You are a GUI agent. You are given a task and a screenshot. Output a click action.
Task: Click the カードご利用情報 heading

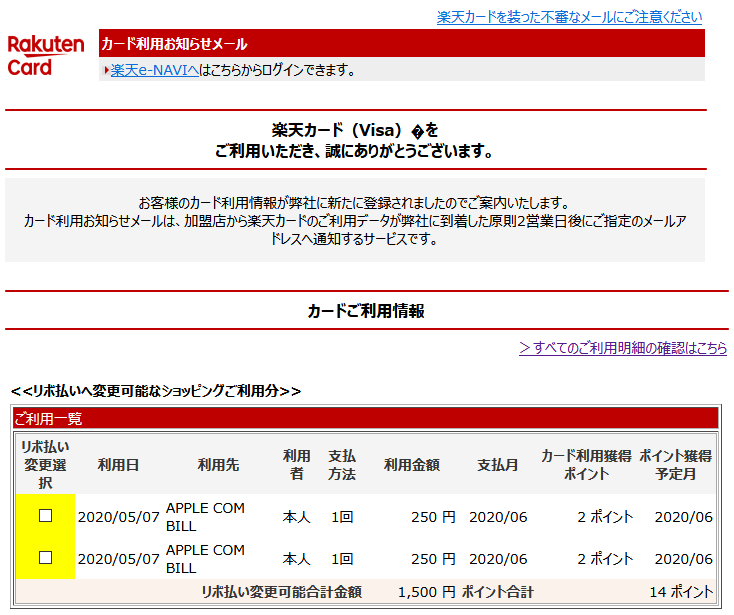366,311
